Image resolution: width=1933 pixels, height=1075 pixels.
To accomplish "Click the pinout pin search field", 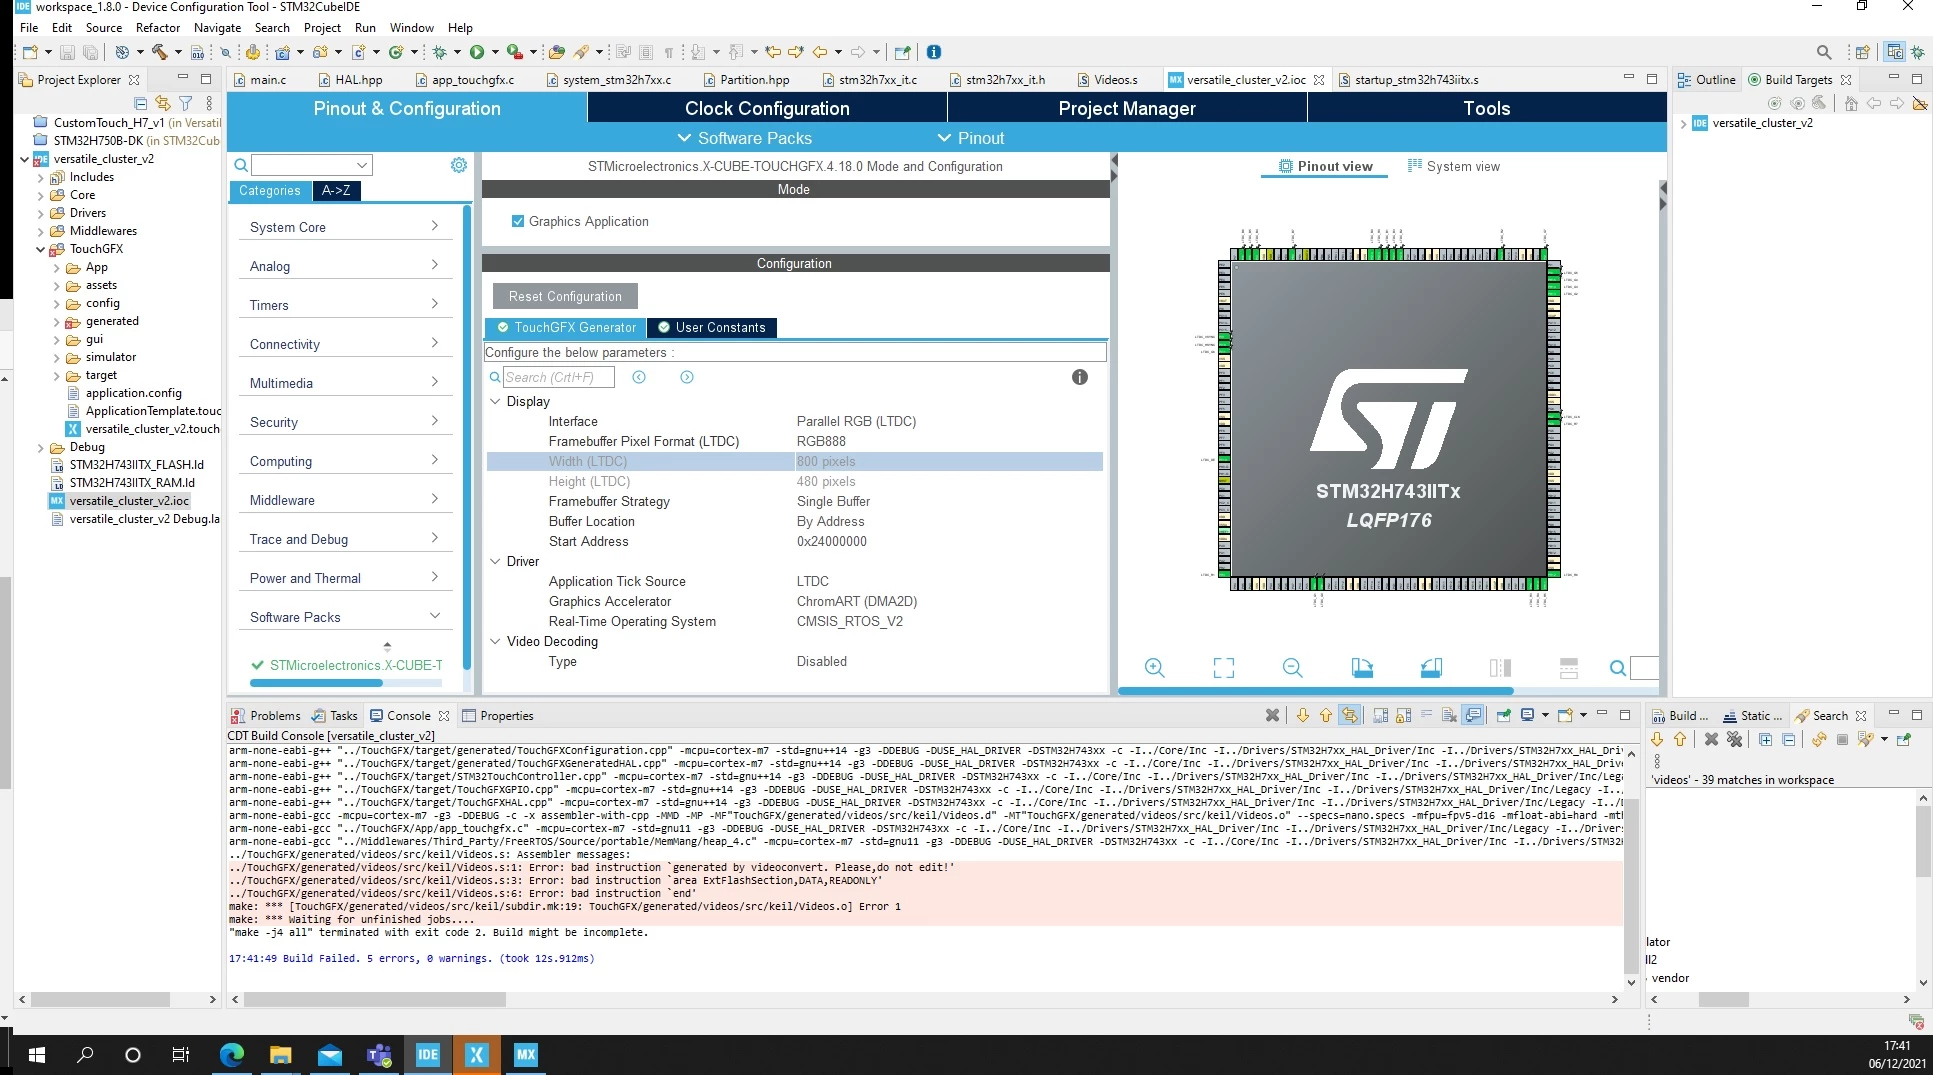I will point(1644,668).
